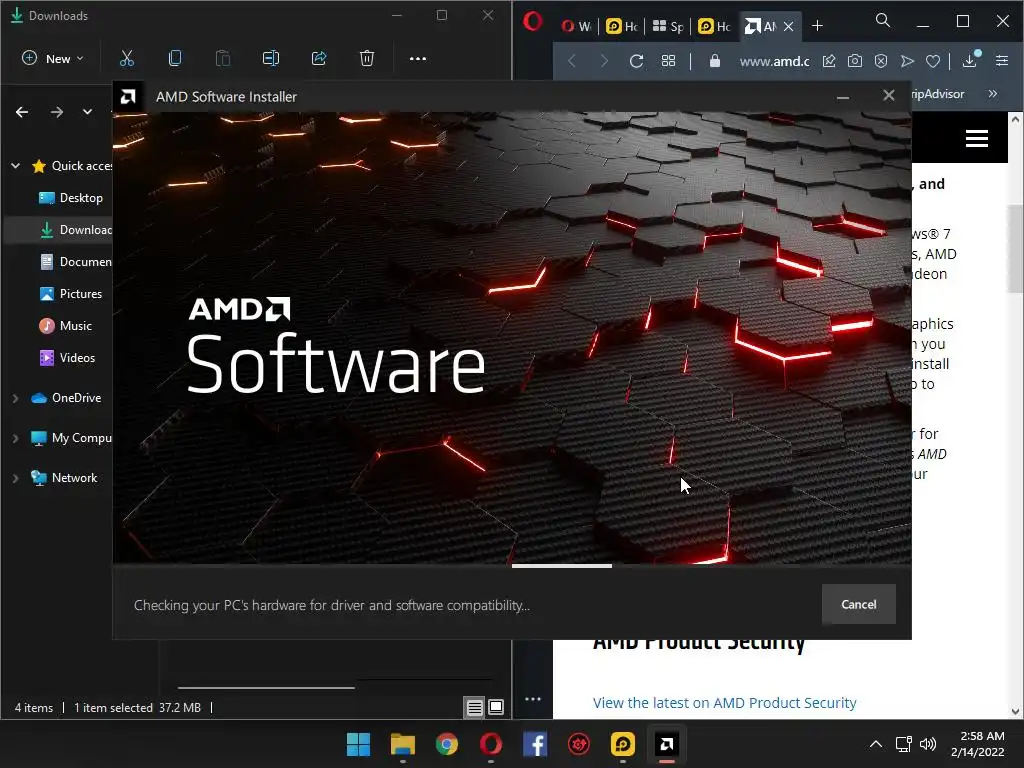1024x768 pixels.
Task: Select Music in the navigation pane
Action: (x=65, y=326)
